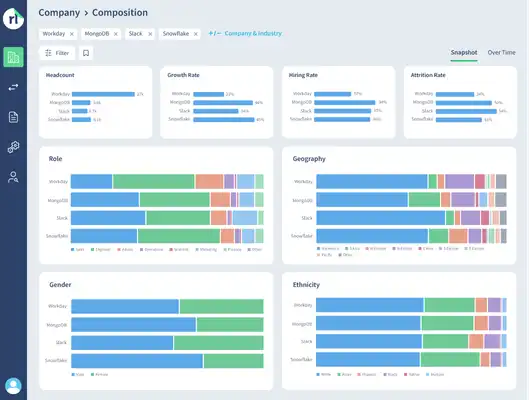Click MongoDB's bar in Growth Rate card

(x=223, y=103)
